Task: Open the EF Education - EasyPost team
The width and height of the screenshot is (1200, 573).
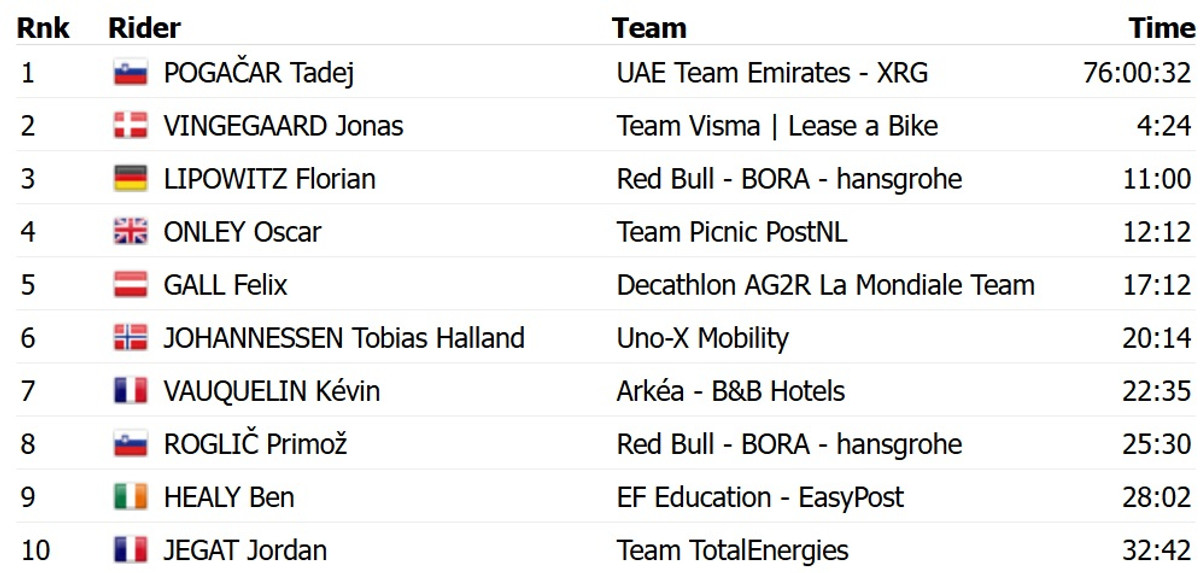Action: click(x=760, y=497)
